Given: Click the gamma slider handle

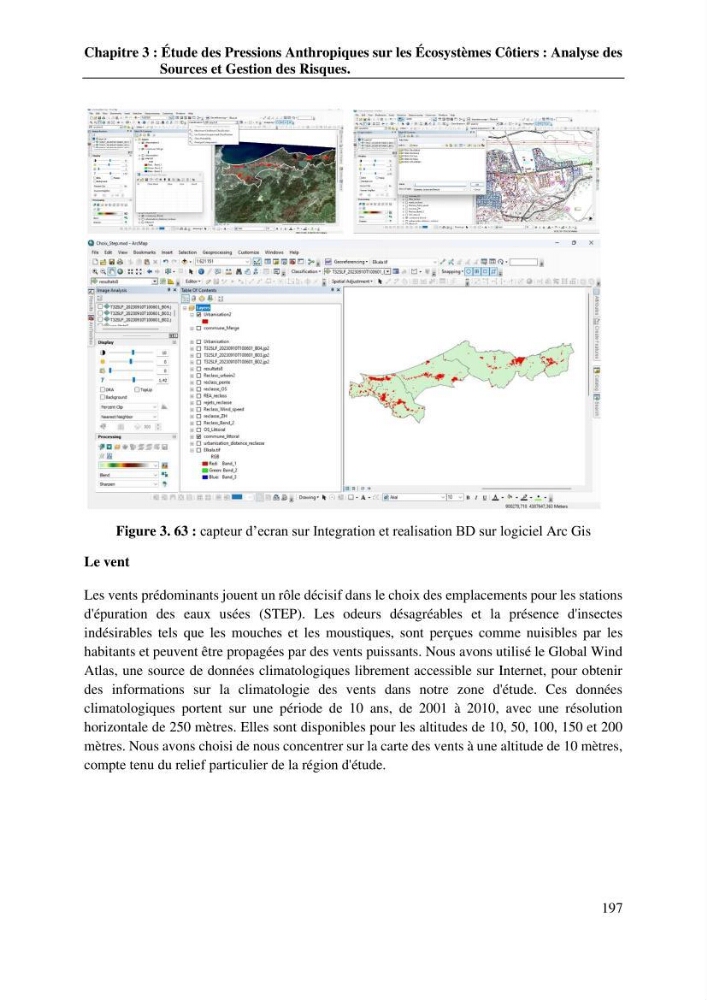Looking at the screenshot, I should pyautogui.click(x=133, y=380).
